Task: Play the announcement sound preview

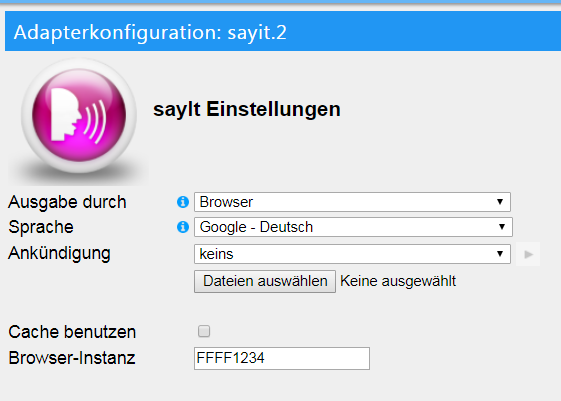Action: click(x=528, y=254)
